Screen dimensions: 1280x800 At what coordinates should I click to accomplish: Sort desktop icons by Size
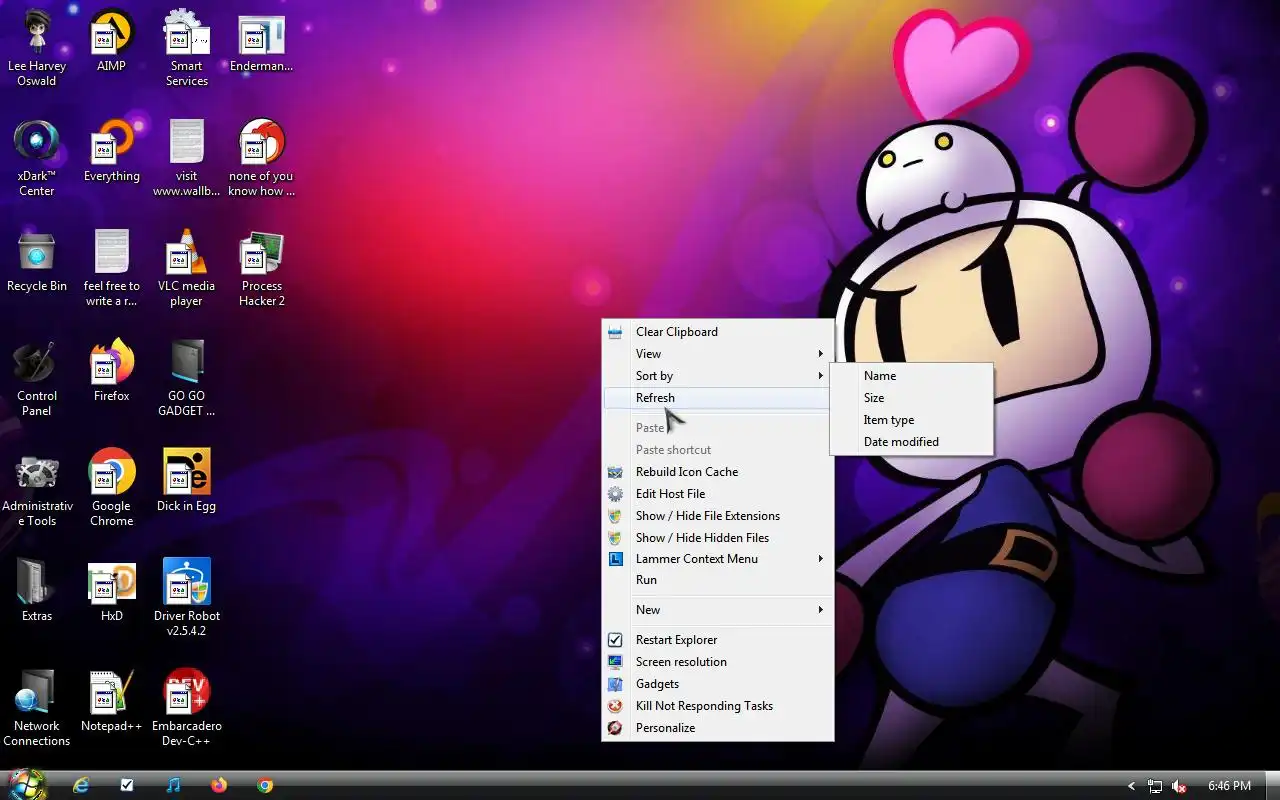click(x=912, y=398)
